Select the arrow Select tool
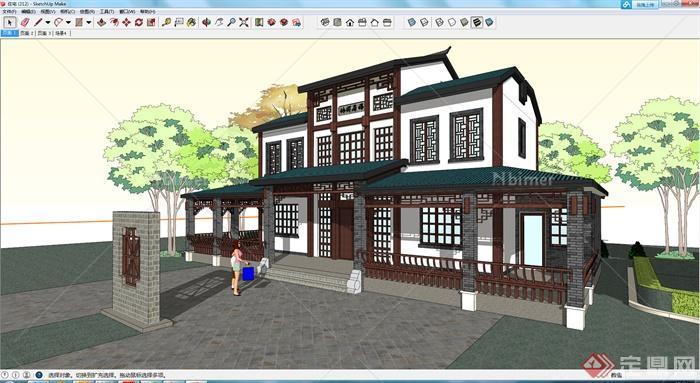Screen dimensions: 700x383 [x=10, y=22]
